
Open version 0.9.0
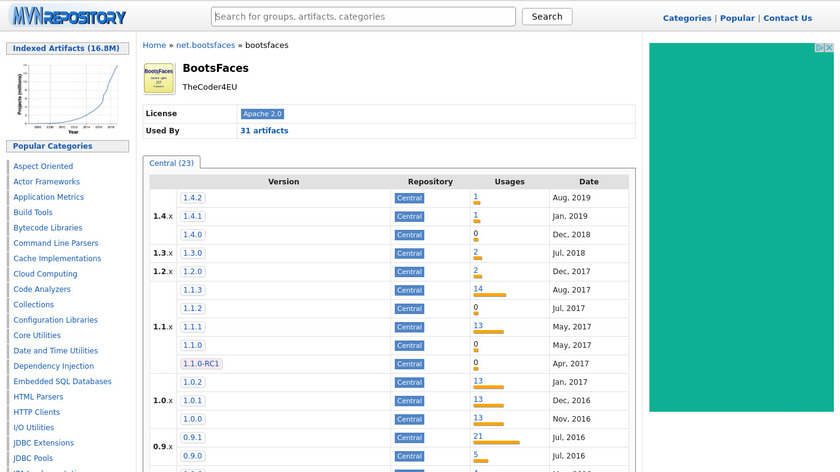tap(192, 456)
